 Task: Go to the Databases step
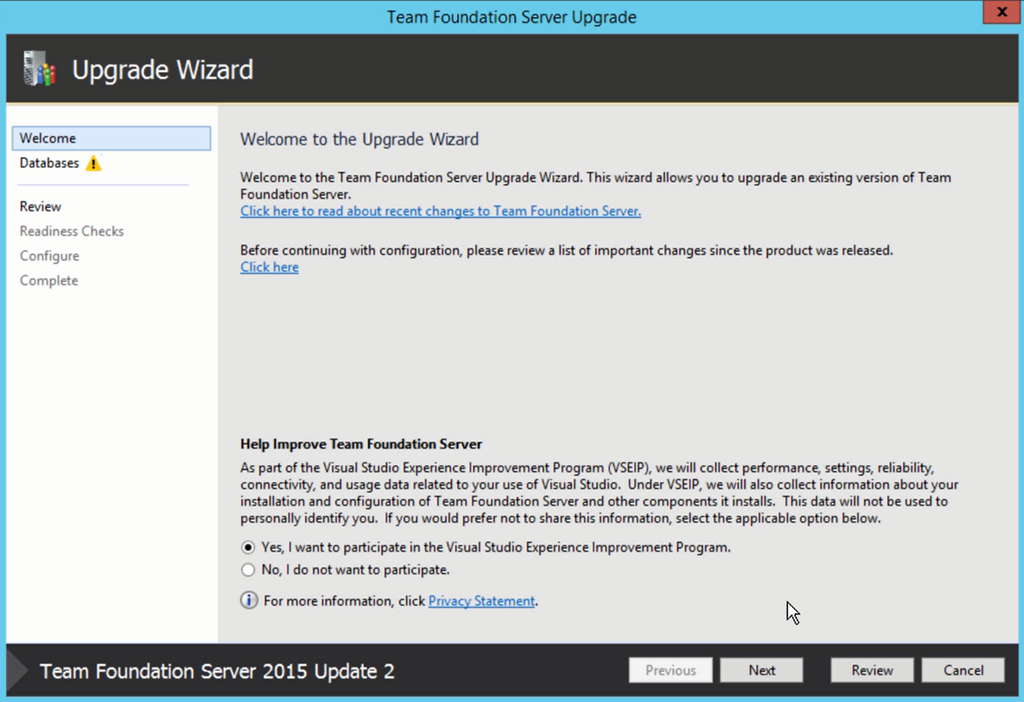(49, 163)
